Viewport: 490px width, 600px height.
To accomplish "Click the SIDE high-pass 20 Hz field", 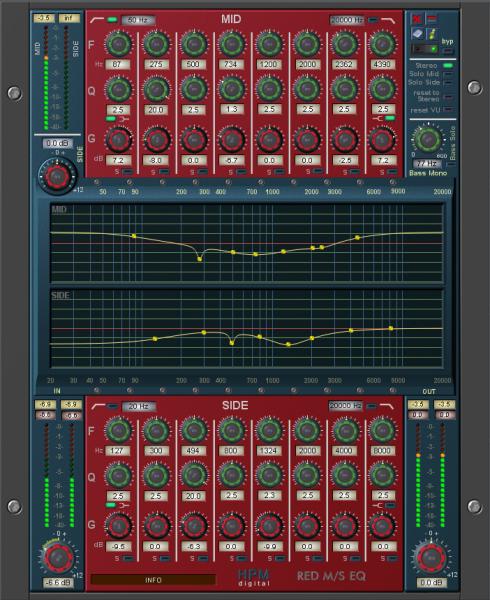I will click(x=138, y=406).
